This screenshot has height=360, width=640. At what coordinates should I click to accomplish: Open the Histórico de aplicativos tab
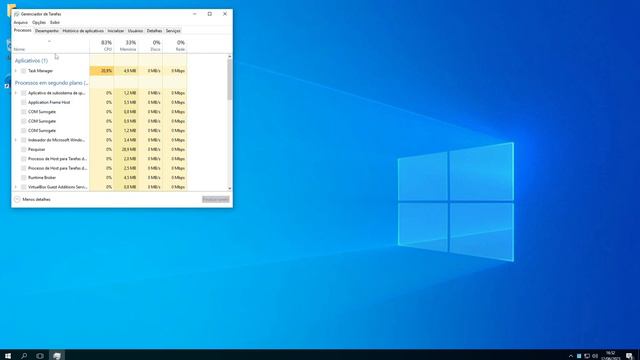click(x=83, y=31)
